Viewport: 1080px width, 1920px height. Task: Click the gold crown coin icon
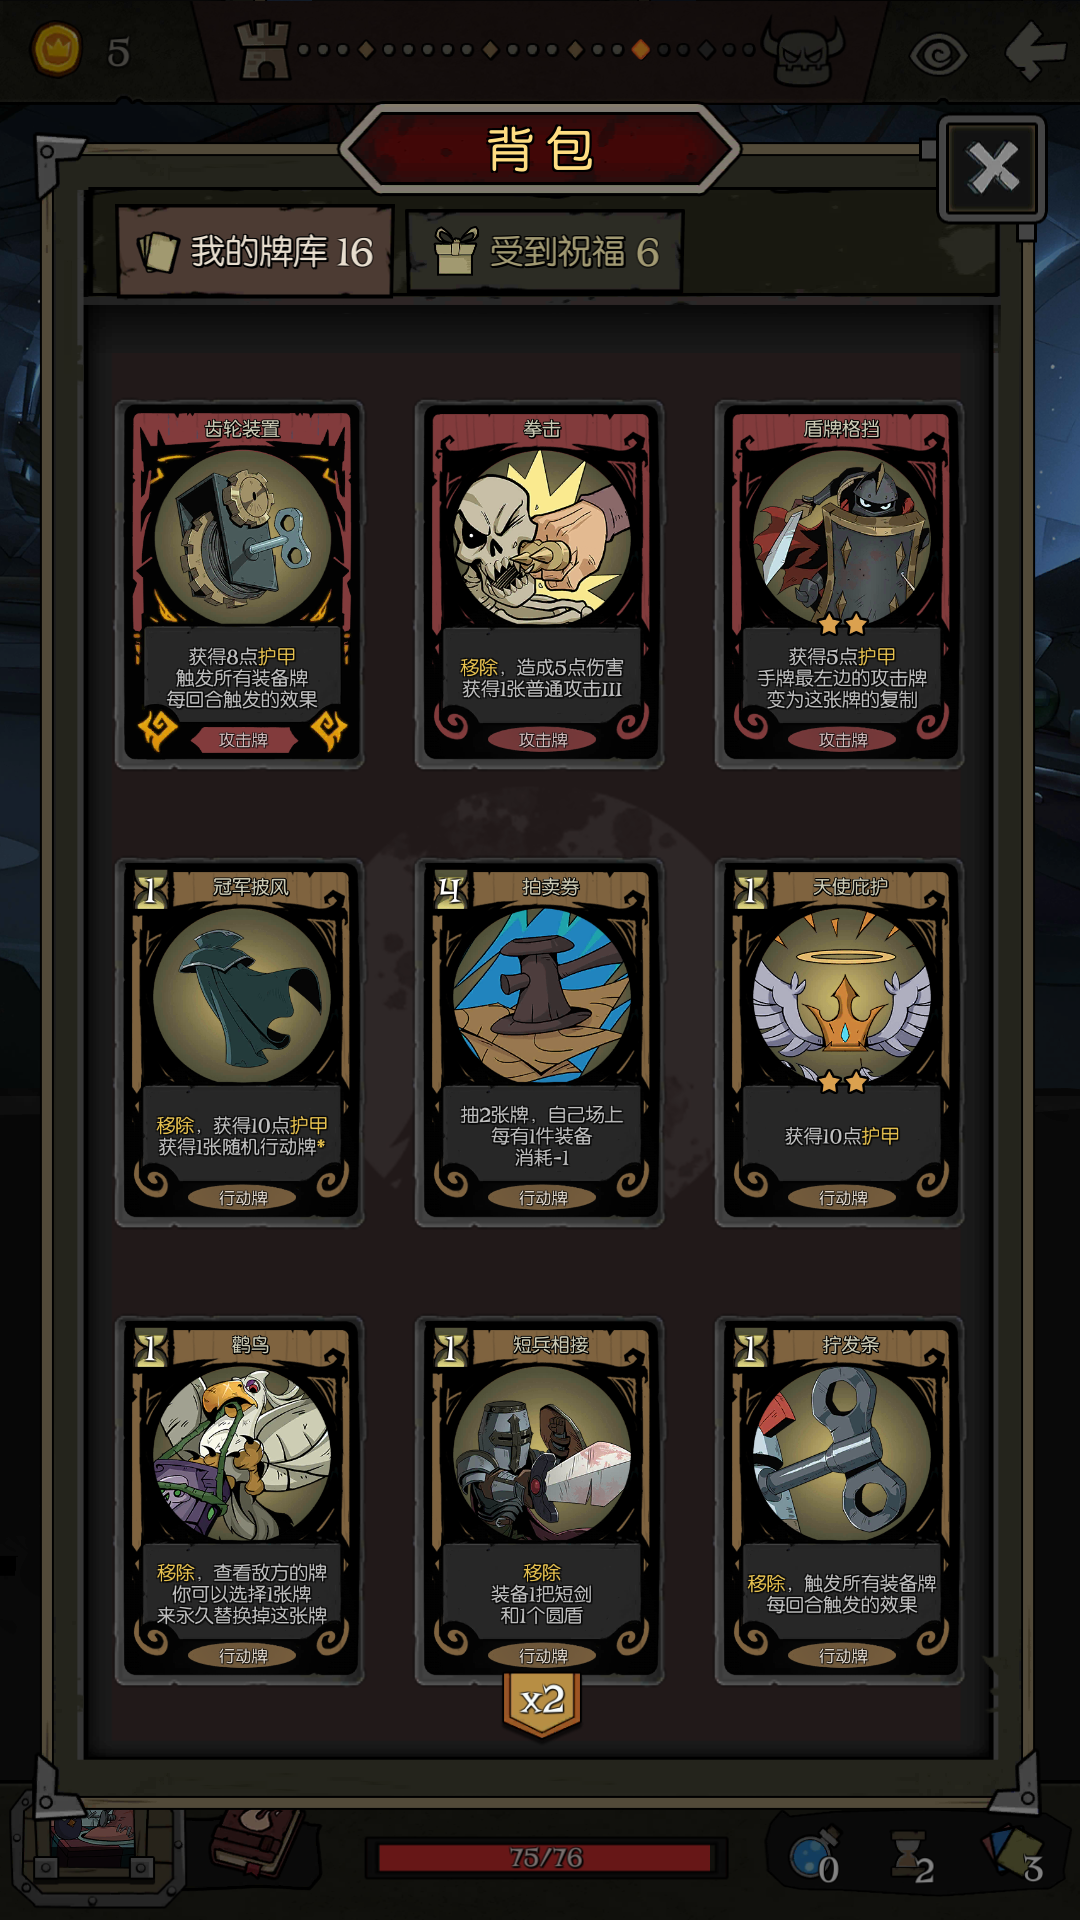pos(57,49)
